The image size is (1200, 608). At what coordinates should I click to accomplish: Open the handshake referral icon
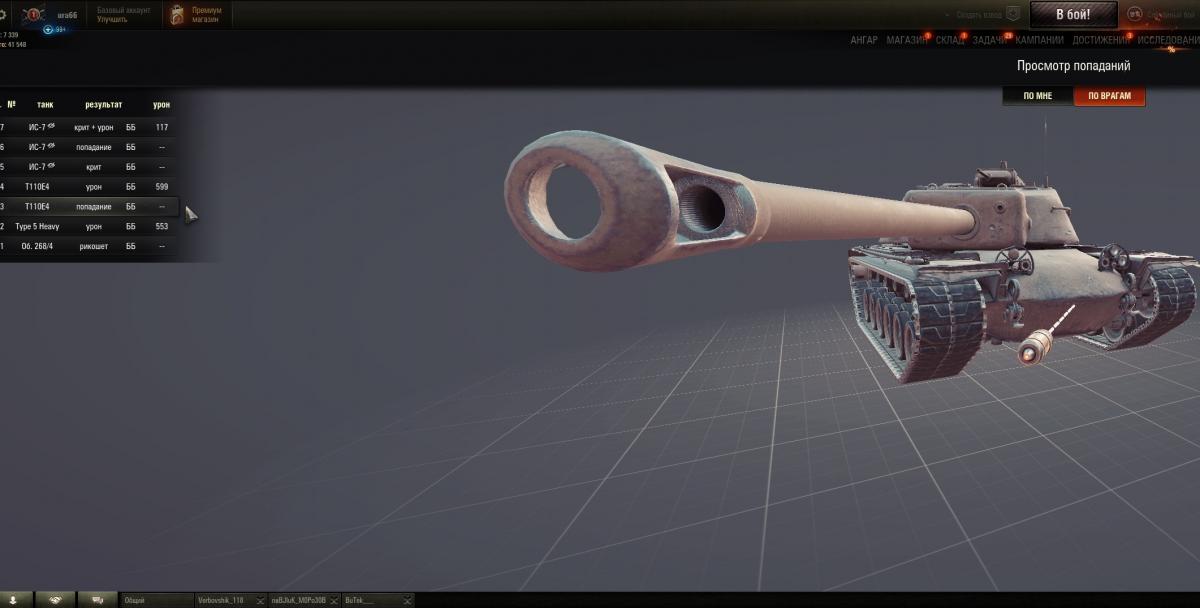click(x=56, y=600)
